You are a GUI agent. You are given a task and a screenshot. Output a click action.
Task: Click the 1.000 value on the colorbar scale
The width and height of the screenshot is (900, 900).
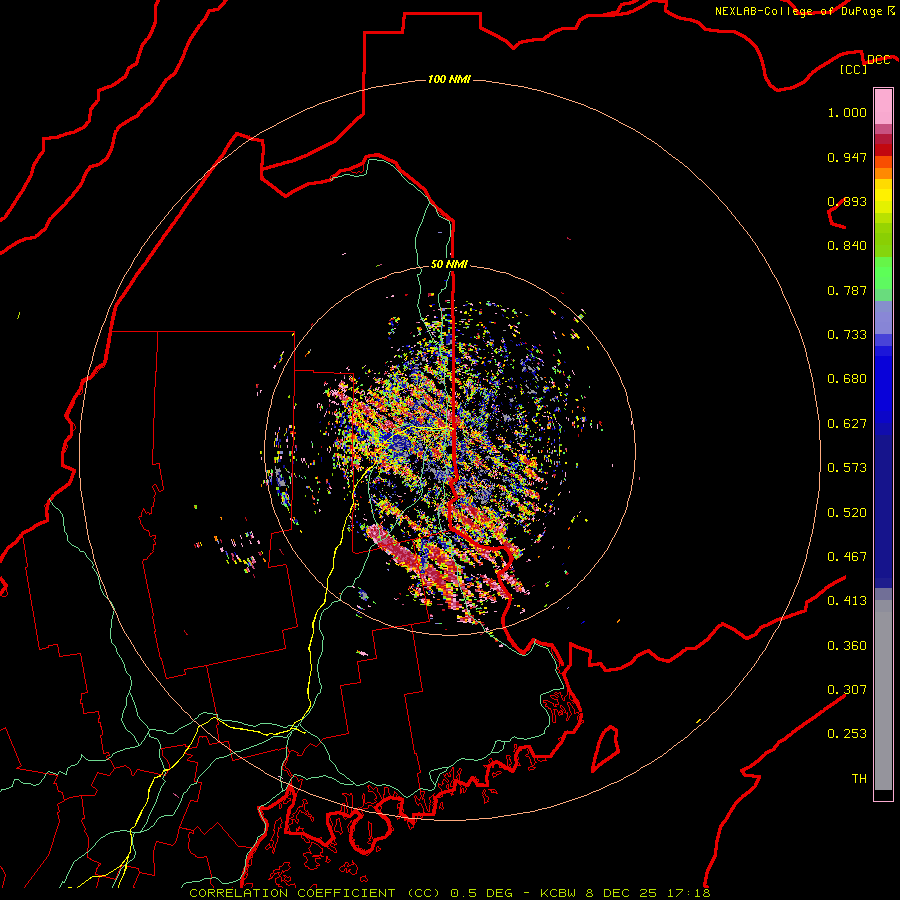847,112
